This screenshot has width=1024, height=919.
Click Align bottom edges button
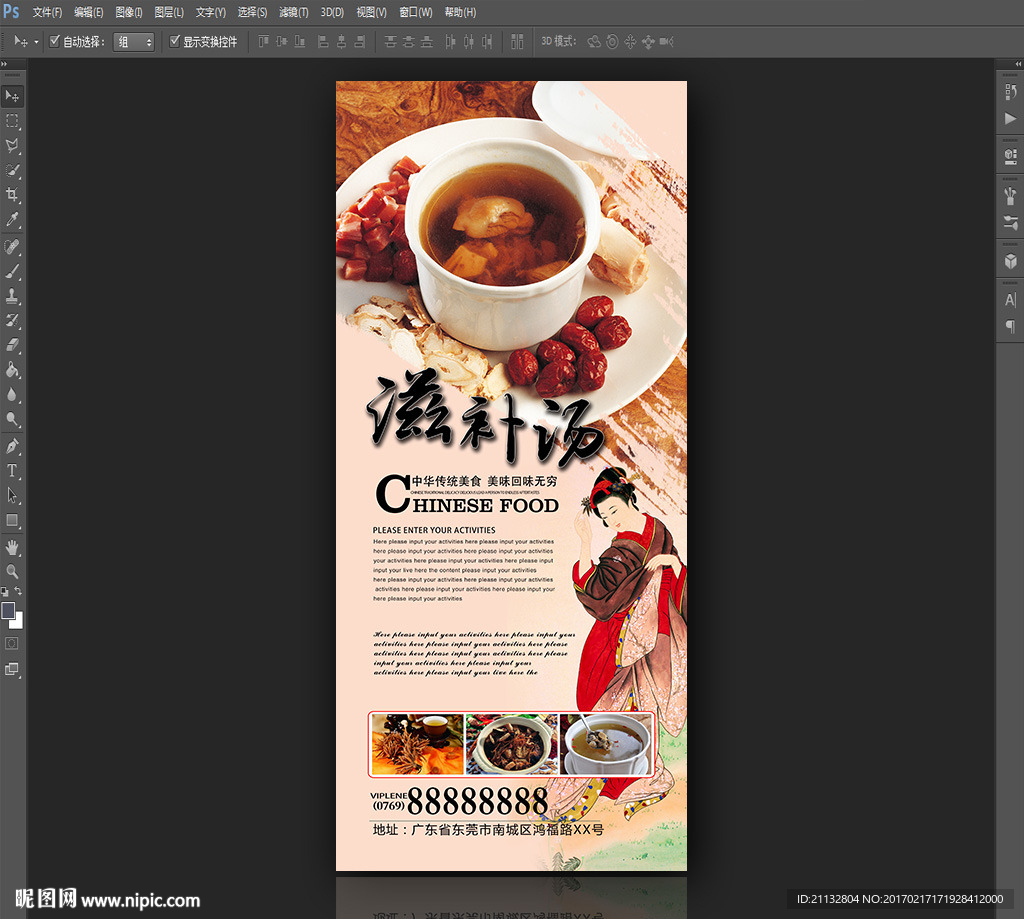[x=300, y=42]
